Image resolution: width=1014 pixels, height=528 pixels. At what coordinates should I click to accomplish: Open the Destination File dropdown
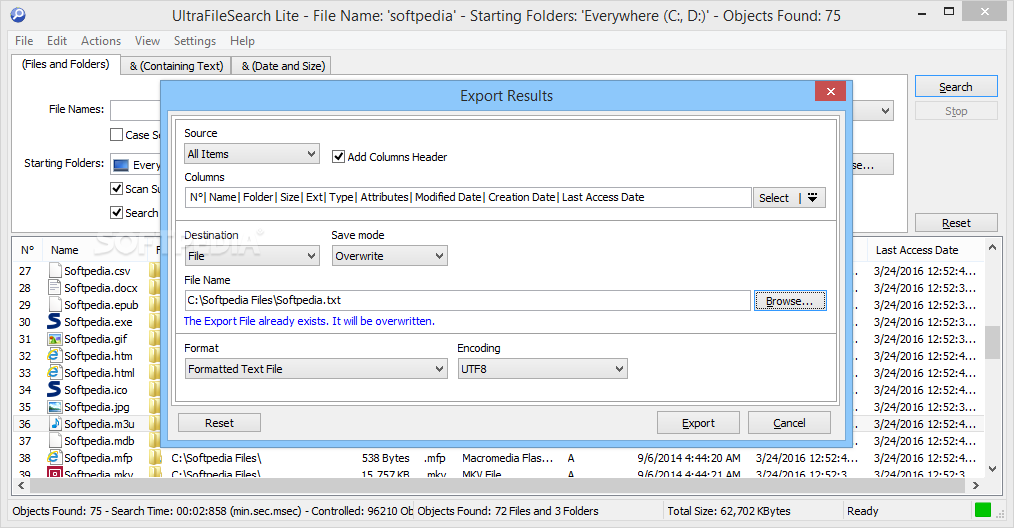pos(252,256)
